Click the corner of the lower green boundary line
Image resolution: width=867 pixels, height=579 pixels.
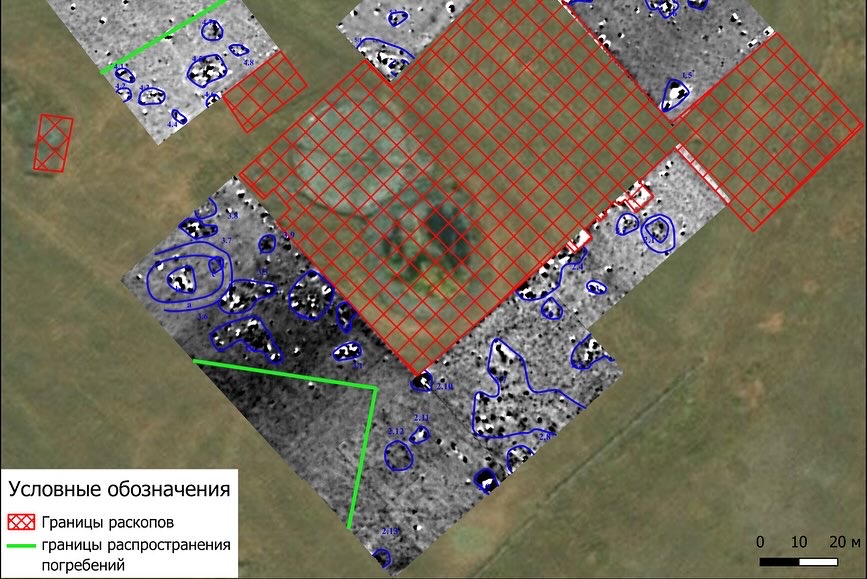[375, 387]
